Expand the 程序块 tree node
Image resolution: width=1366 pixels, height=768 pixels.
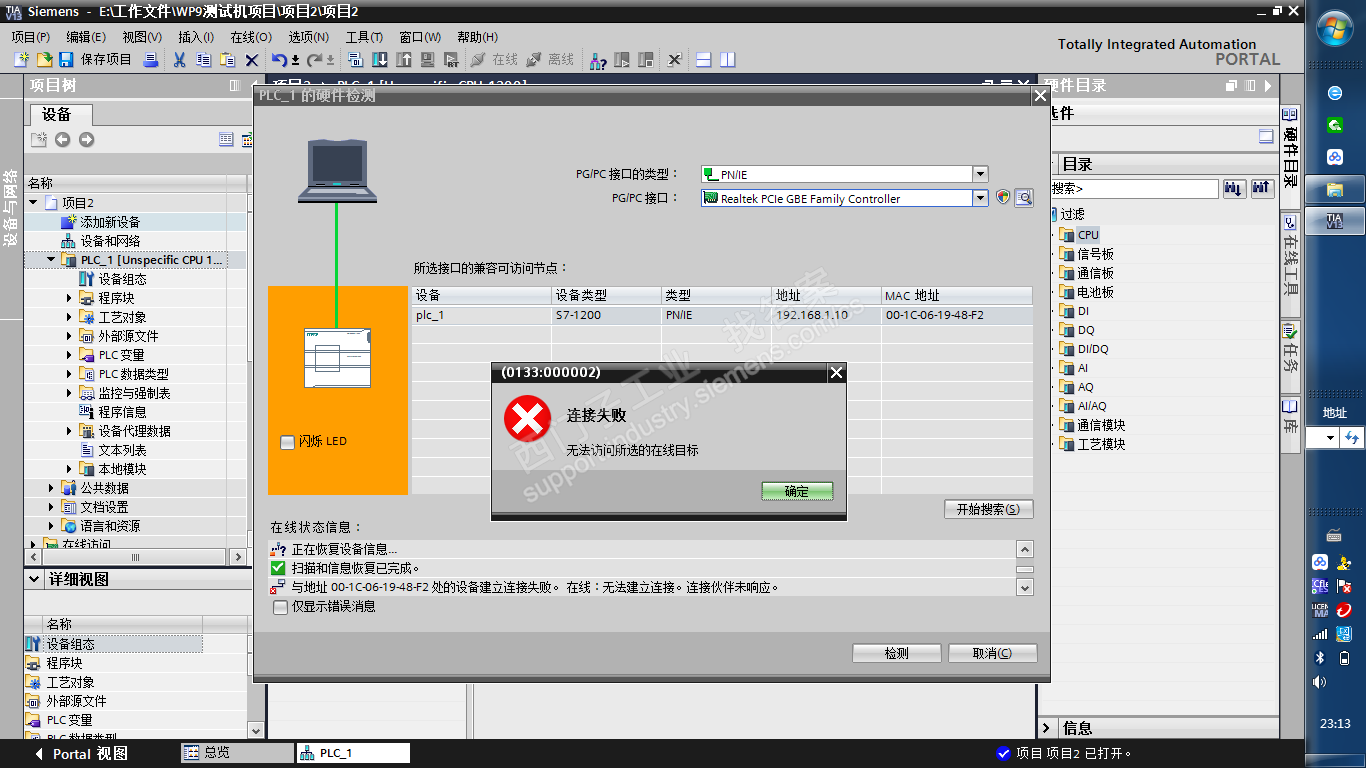click(x=70, y=298)
